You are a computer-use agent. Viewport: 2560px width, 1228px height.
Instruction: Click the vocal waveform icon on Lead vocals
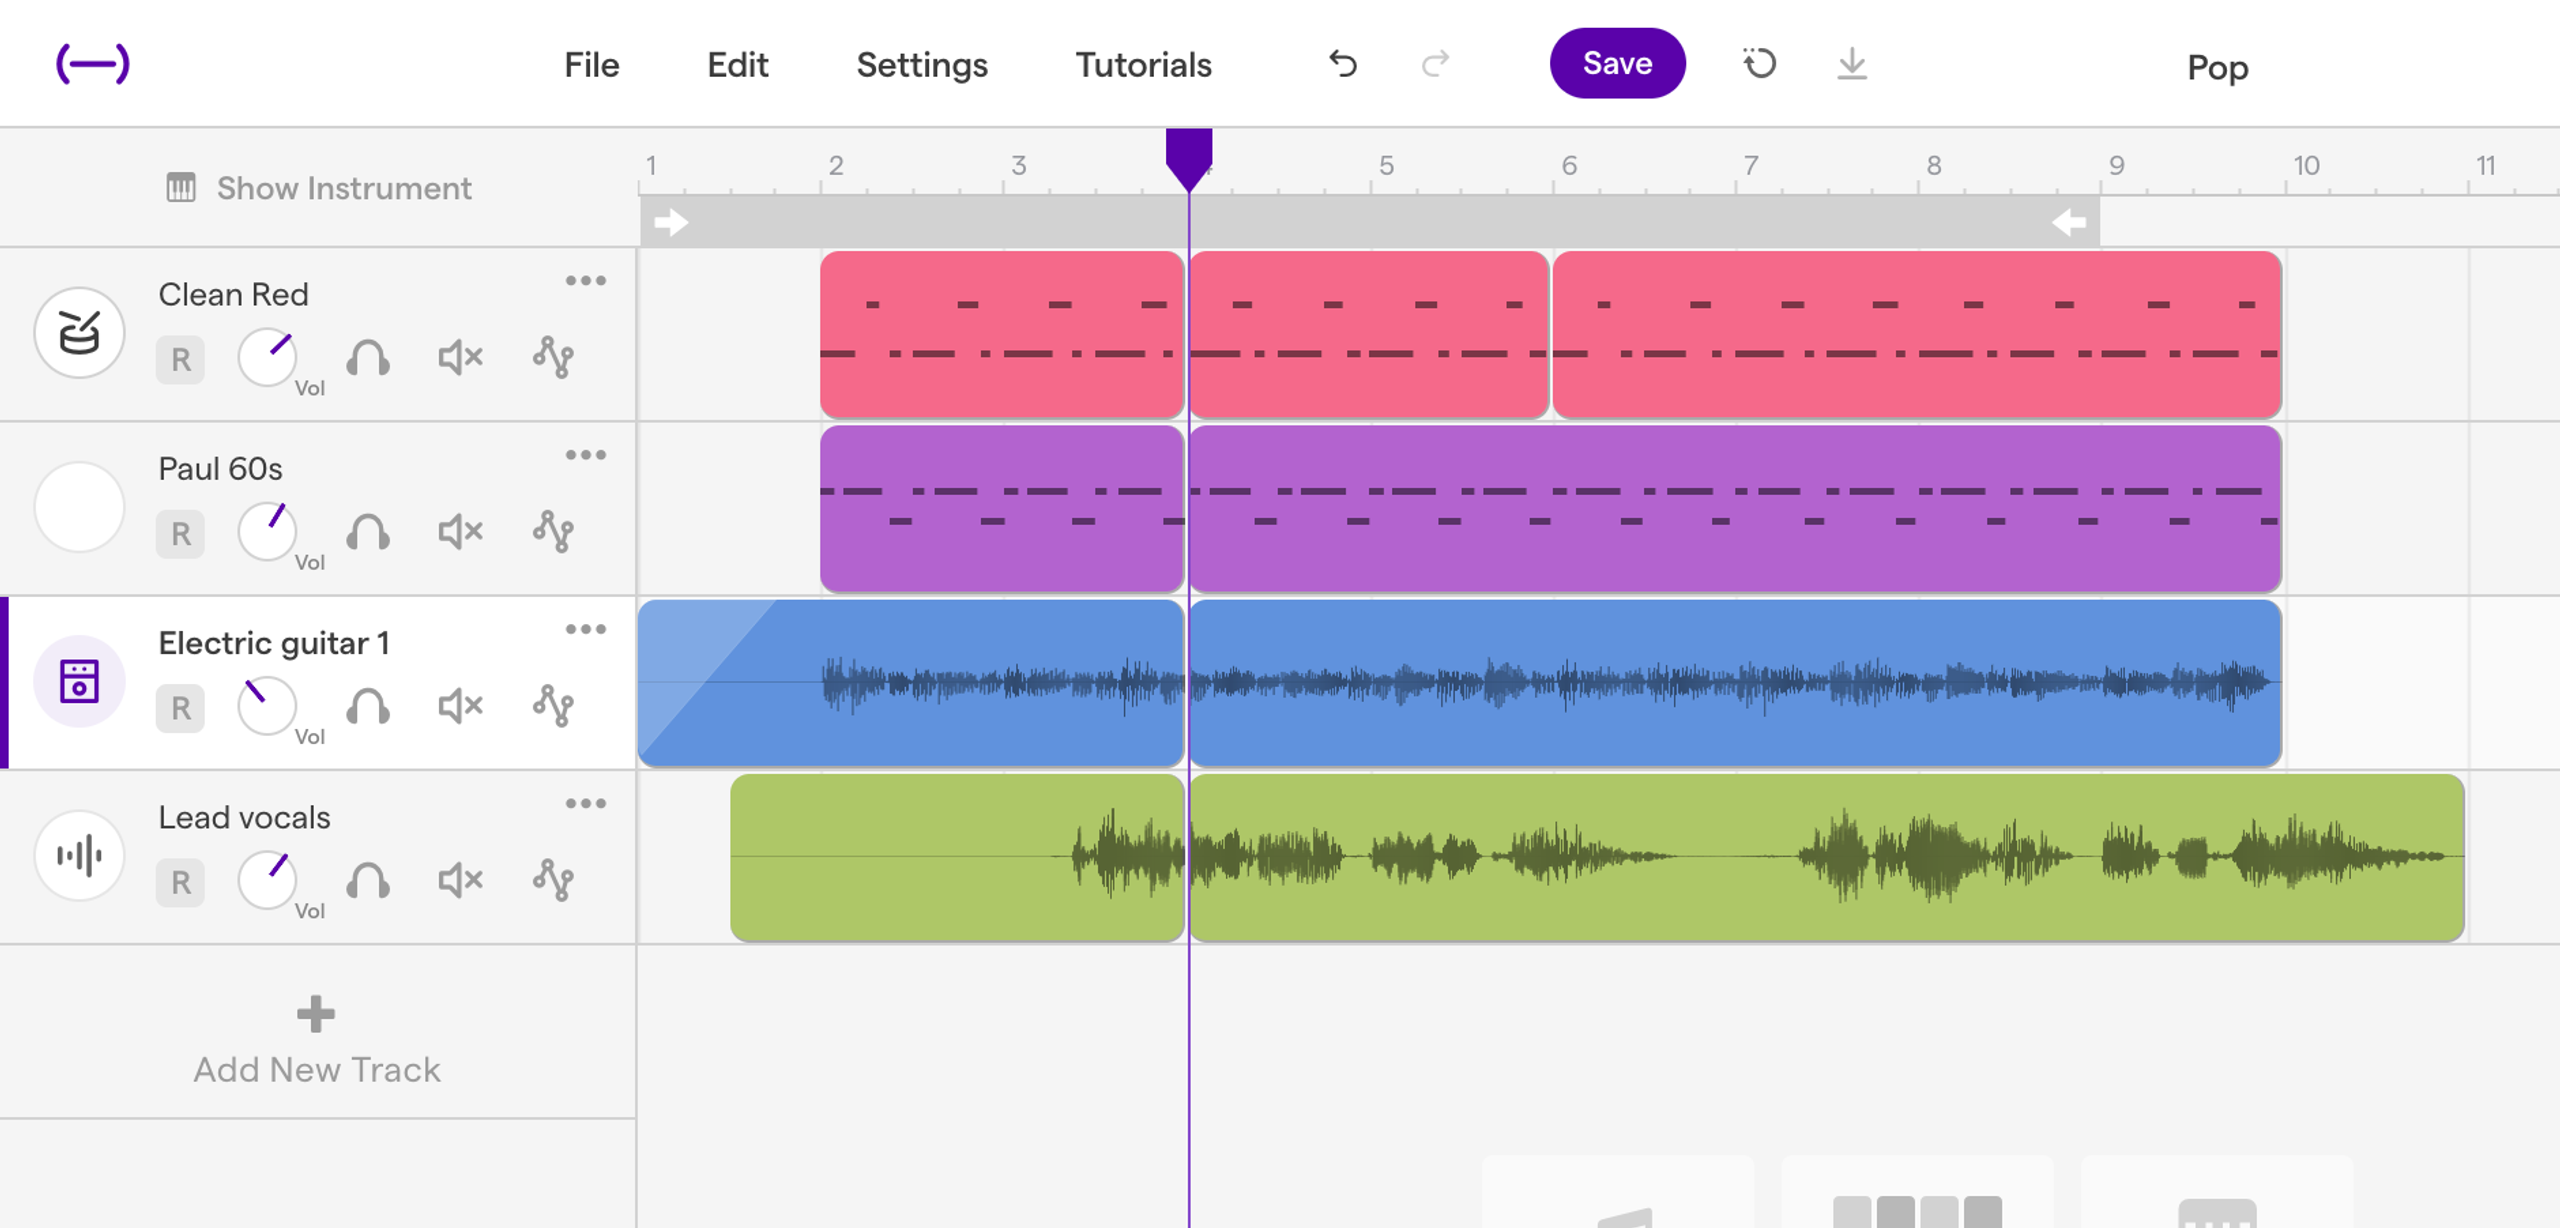[x=78, y=855]
